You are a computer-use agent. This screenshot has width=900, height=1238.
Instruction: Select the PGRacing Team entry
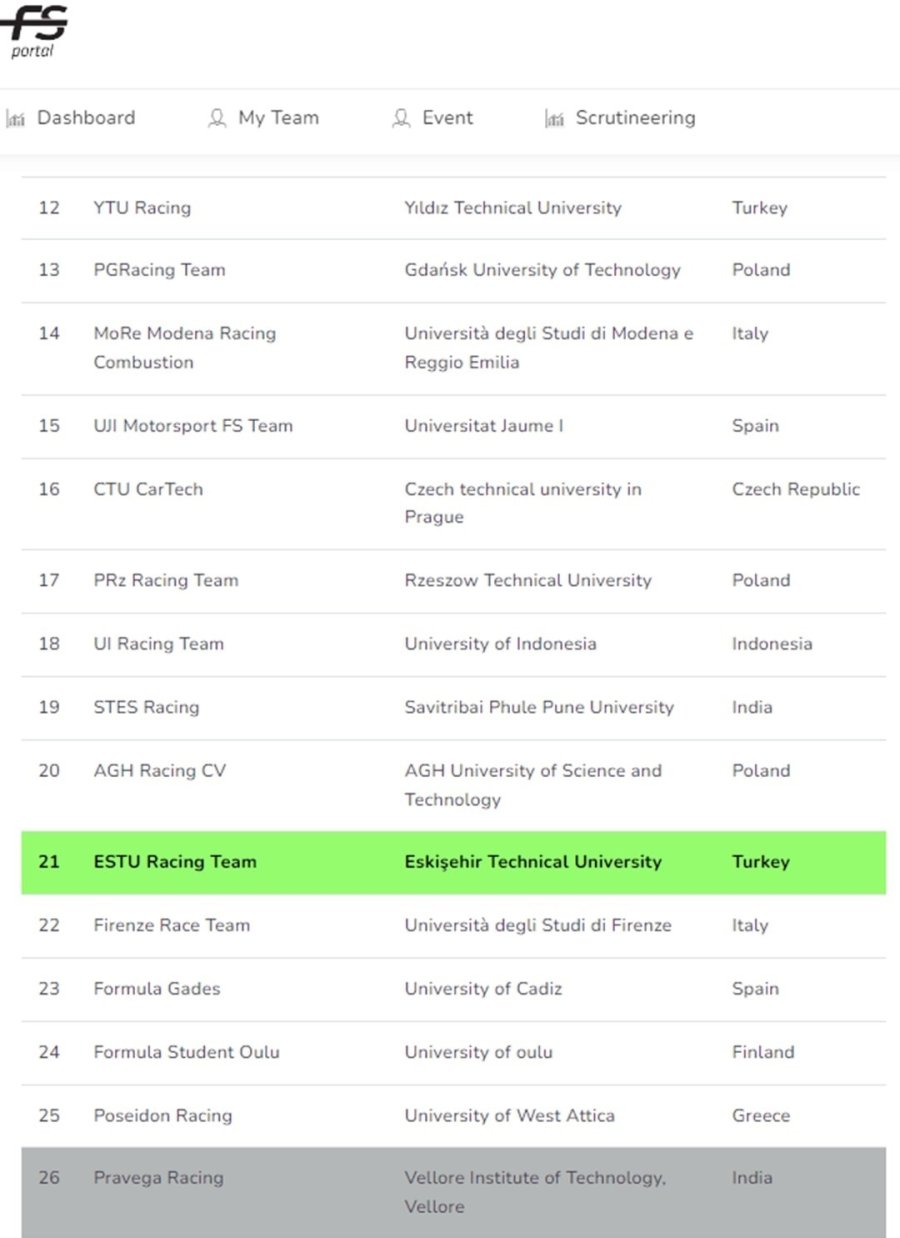tap(159, 270)
